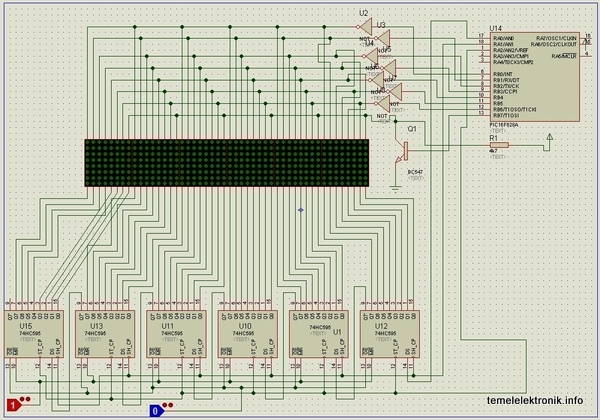
Task: Select the Q1 transistor symbol
Action: click(x=403, y=151)
